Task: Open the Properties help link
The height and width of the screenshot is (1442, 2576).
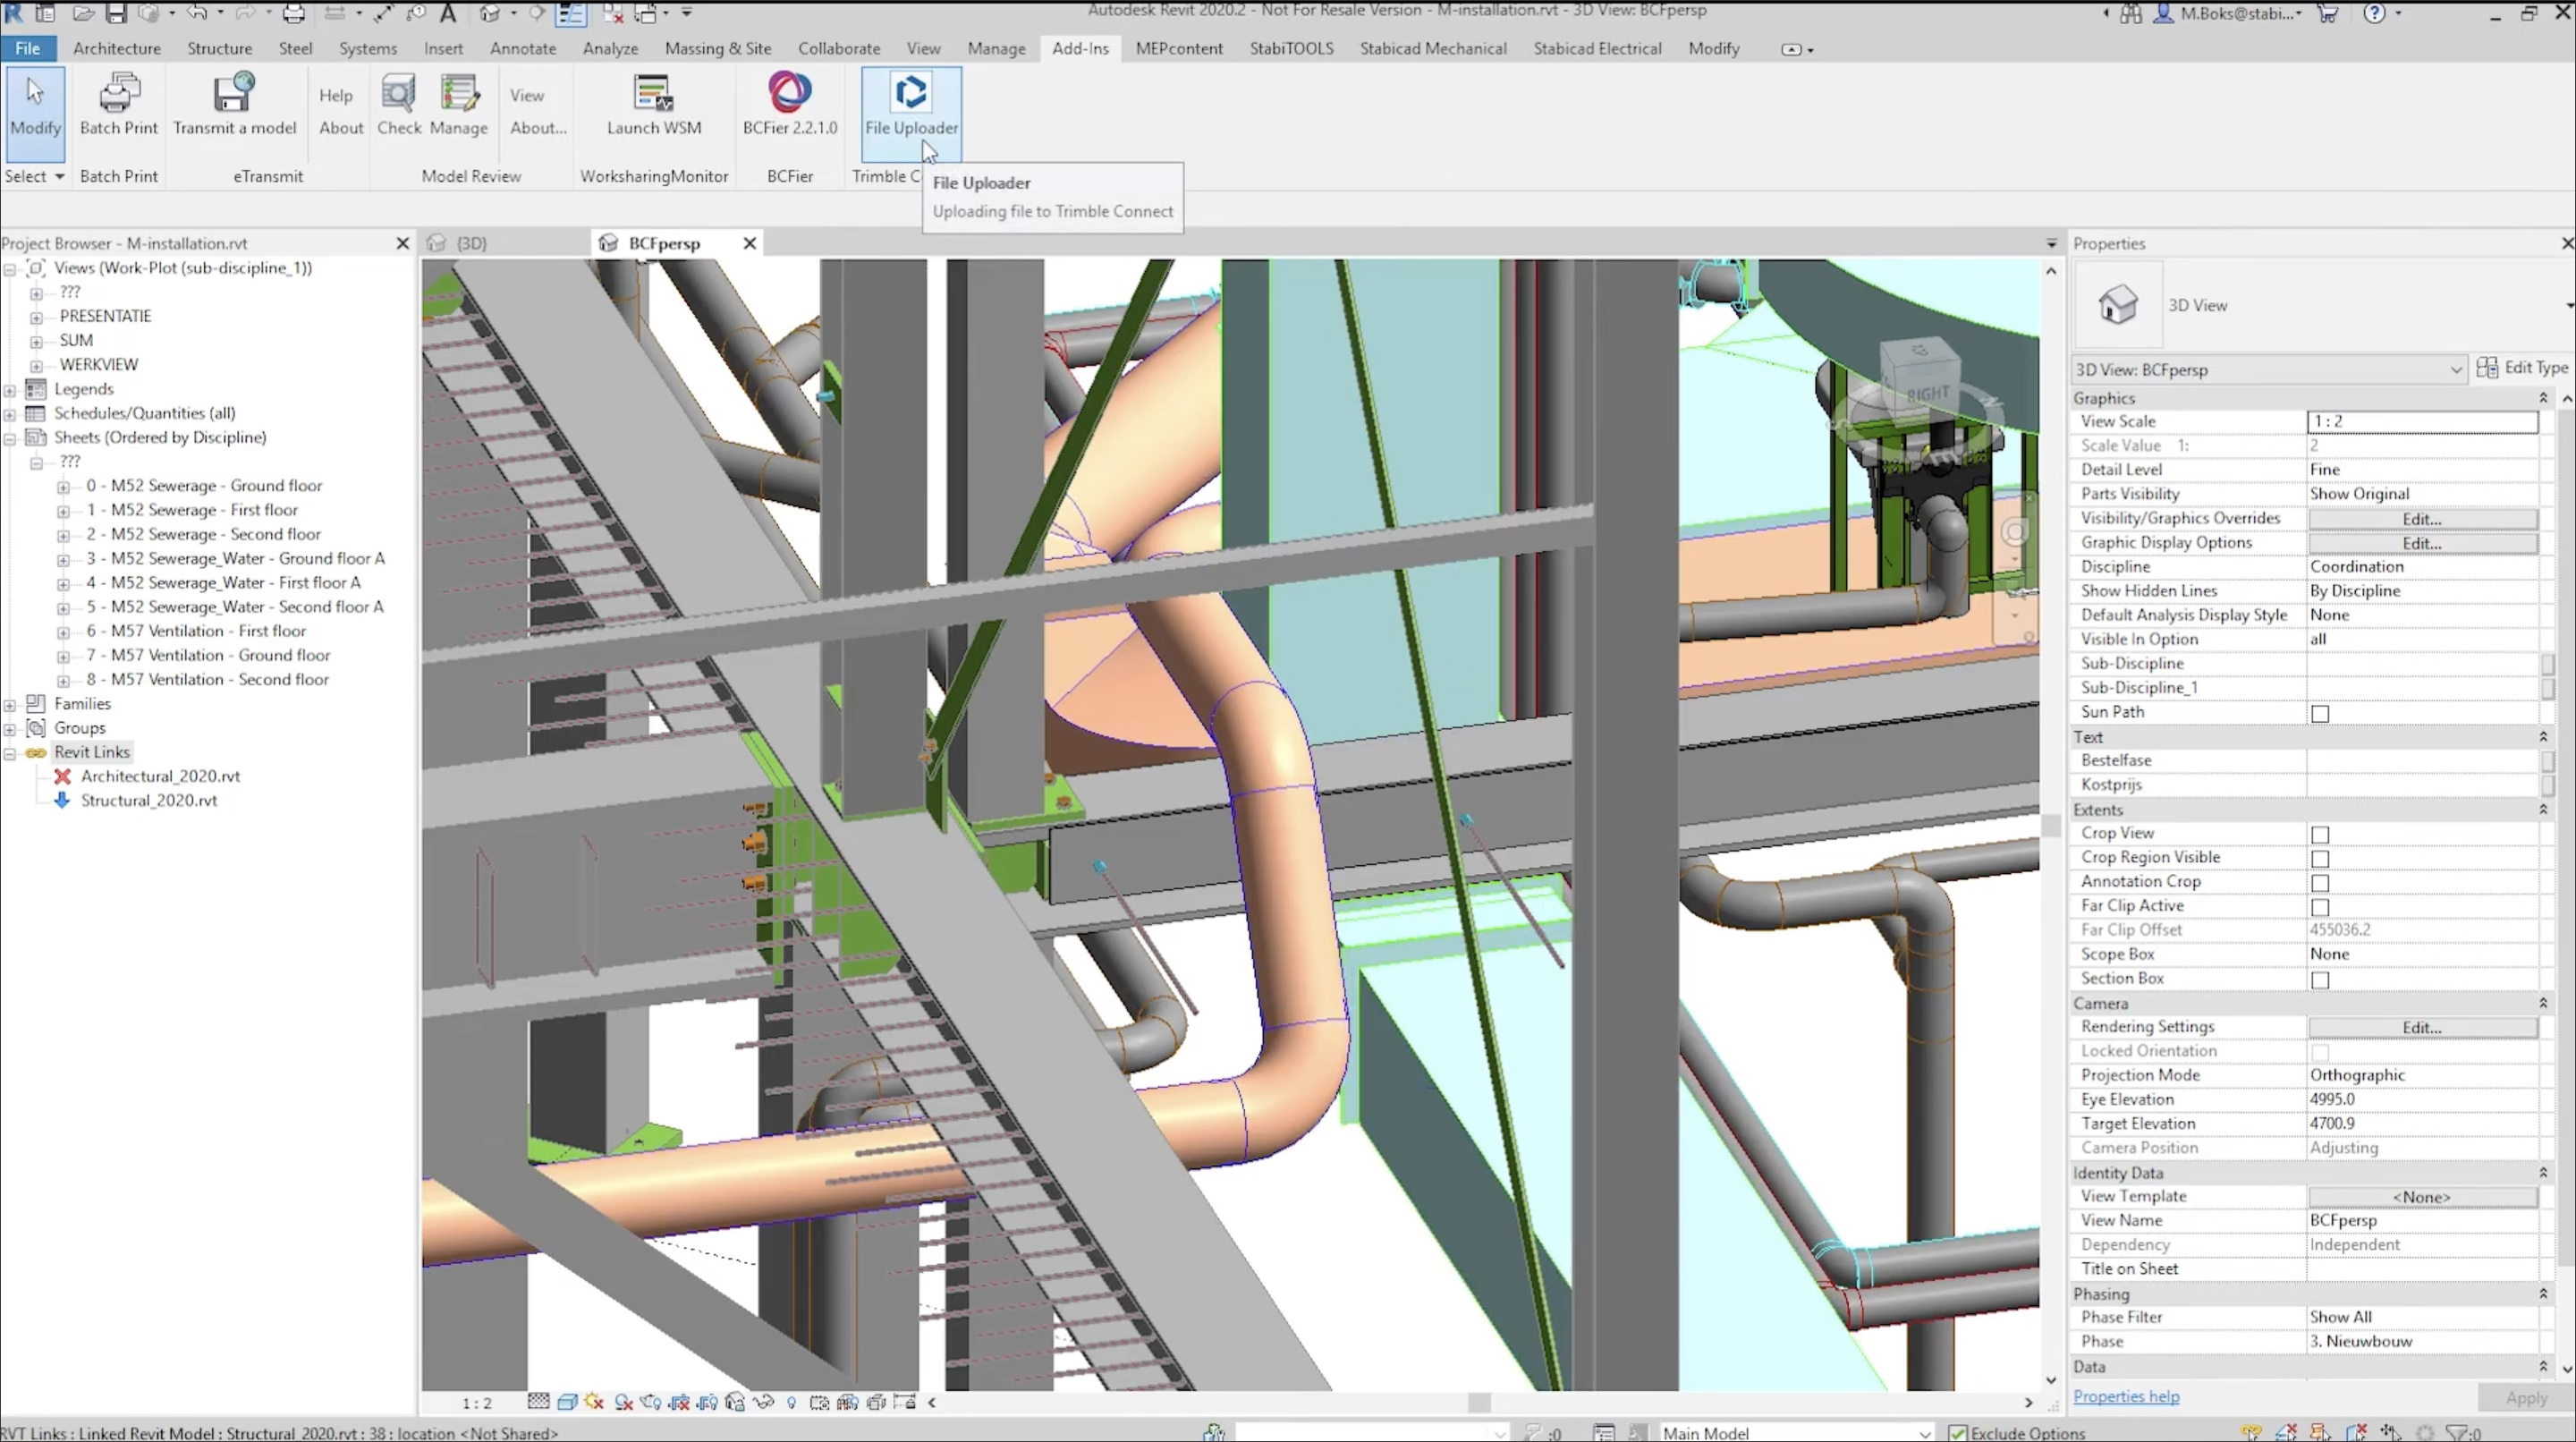Action: point(2126,1396)
